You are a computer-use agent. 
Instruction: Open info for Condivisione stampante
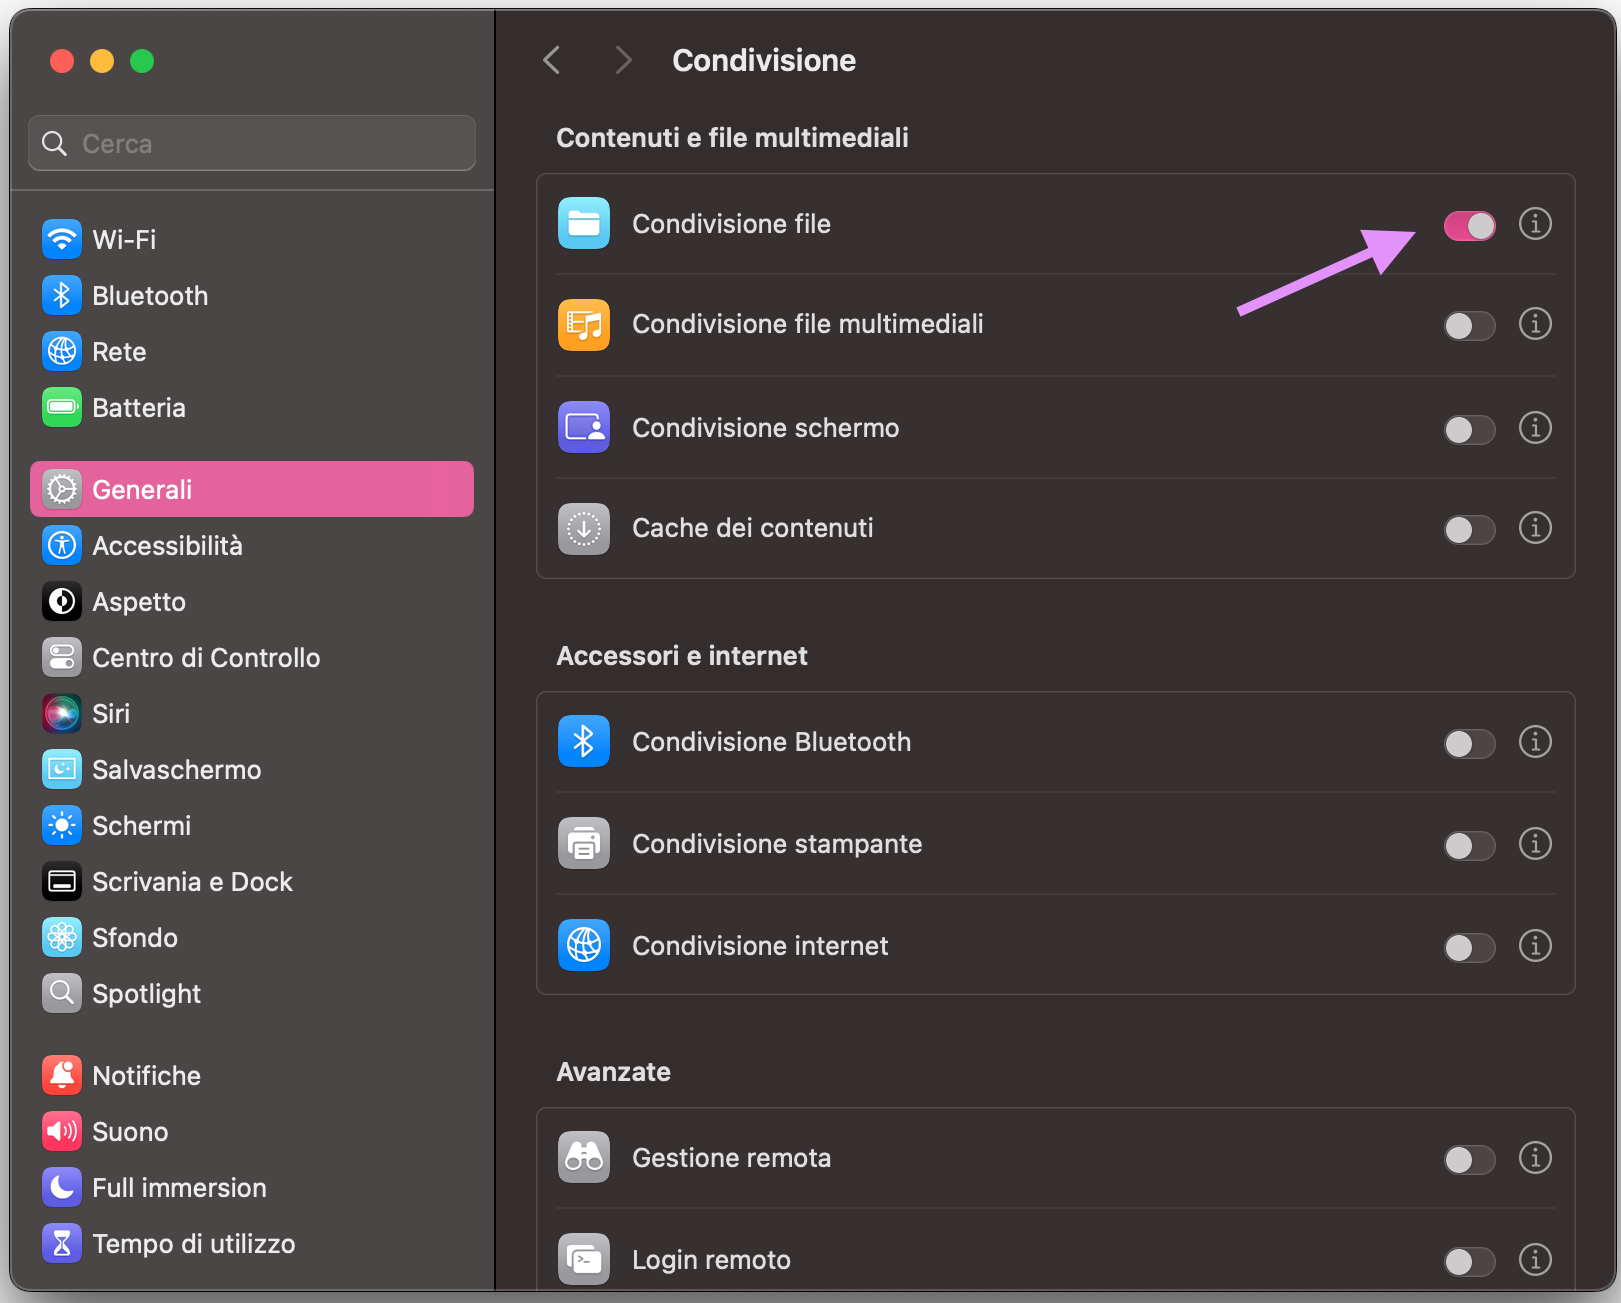(1535, 844)
